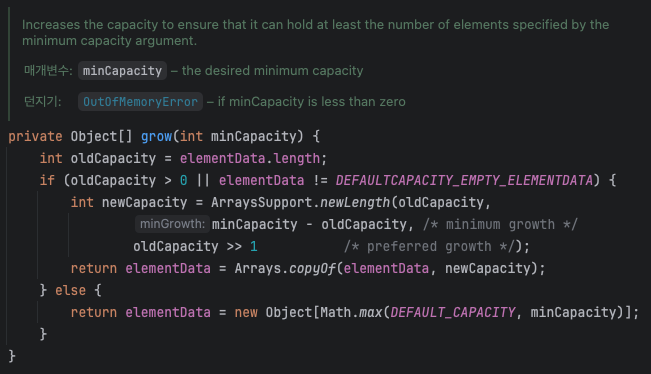Click the OutOfMemoryError link in the doc
The image size is (651, 374).
tap(140, 102)
